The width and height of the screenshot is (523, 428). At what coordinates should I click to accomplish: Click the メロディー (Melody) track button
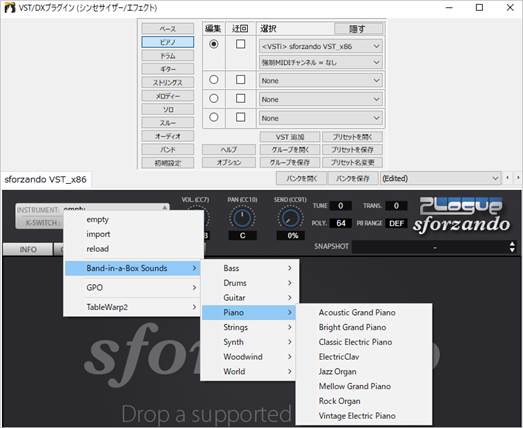coord(167,96)
